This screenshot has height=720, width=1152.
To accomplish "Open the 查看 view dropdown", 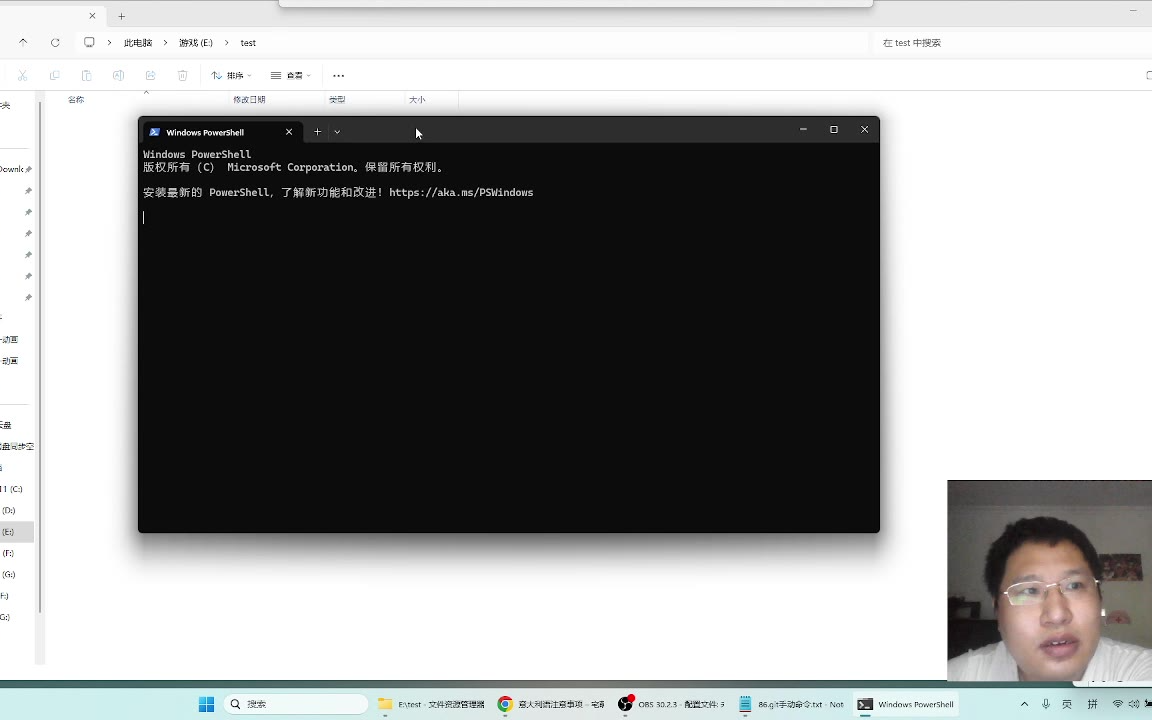I will pyautogui.click(x=290, y=76).
